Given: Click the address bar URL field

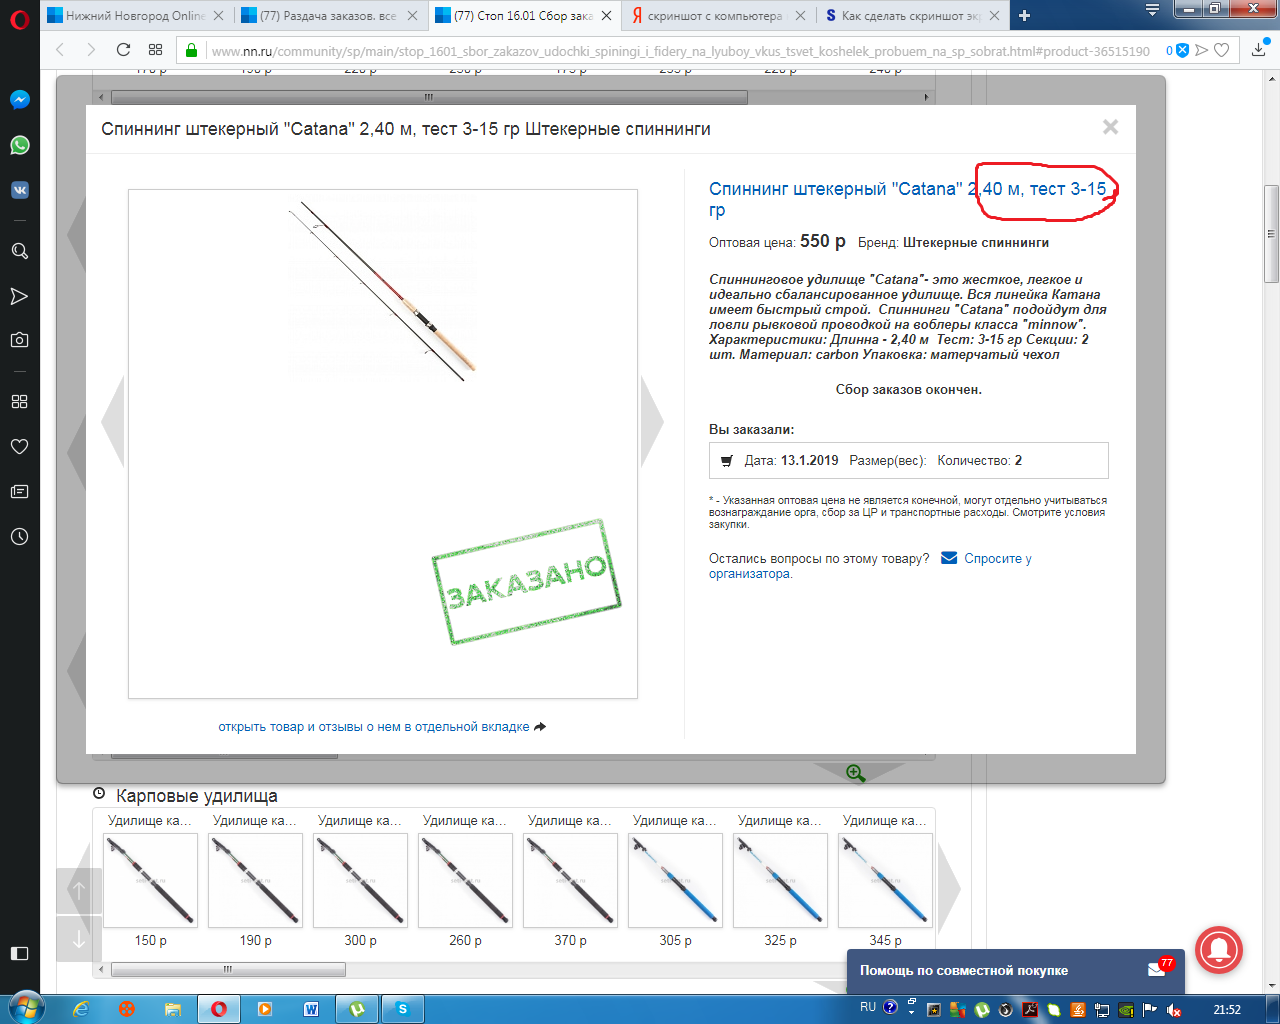Looking at the screenshot, I should tap(680, 50).
